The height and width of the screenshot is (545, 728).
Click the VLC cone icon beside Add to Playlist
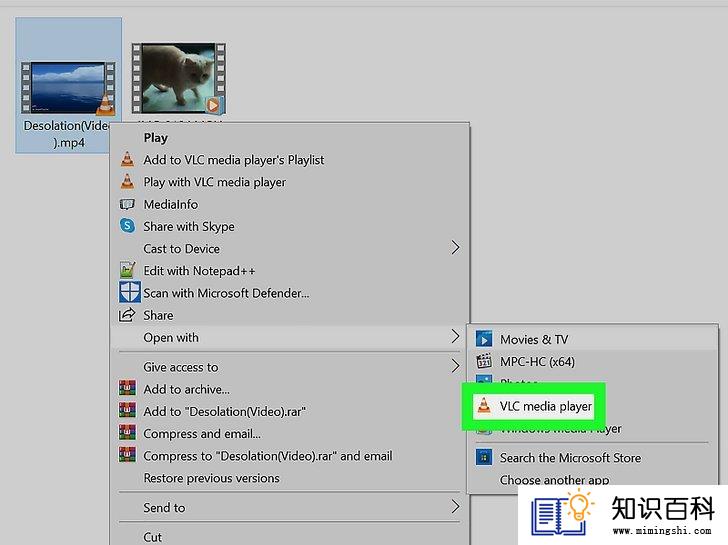(127, 160)
